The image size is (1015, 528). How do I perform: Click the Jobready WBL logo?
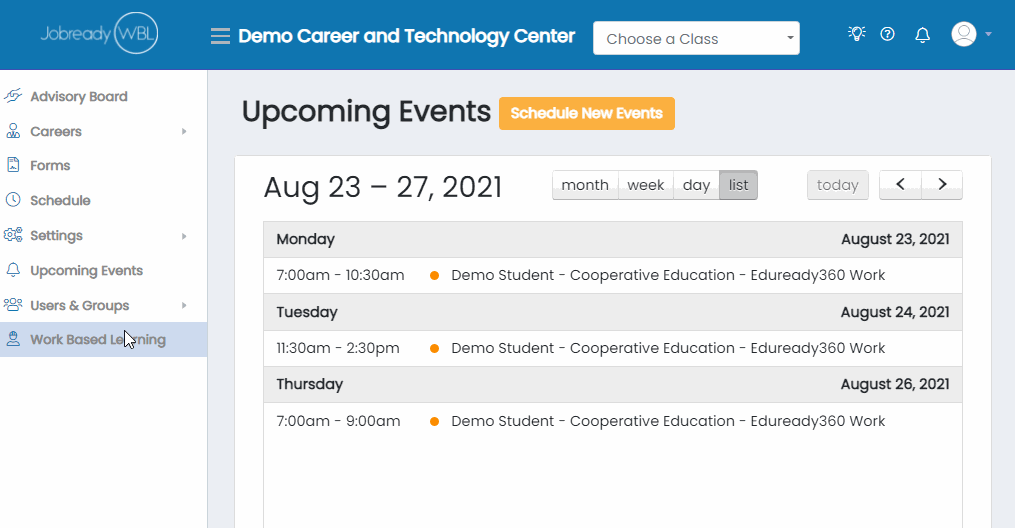[100, 33]
